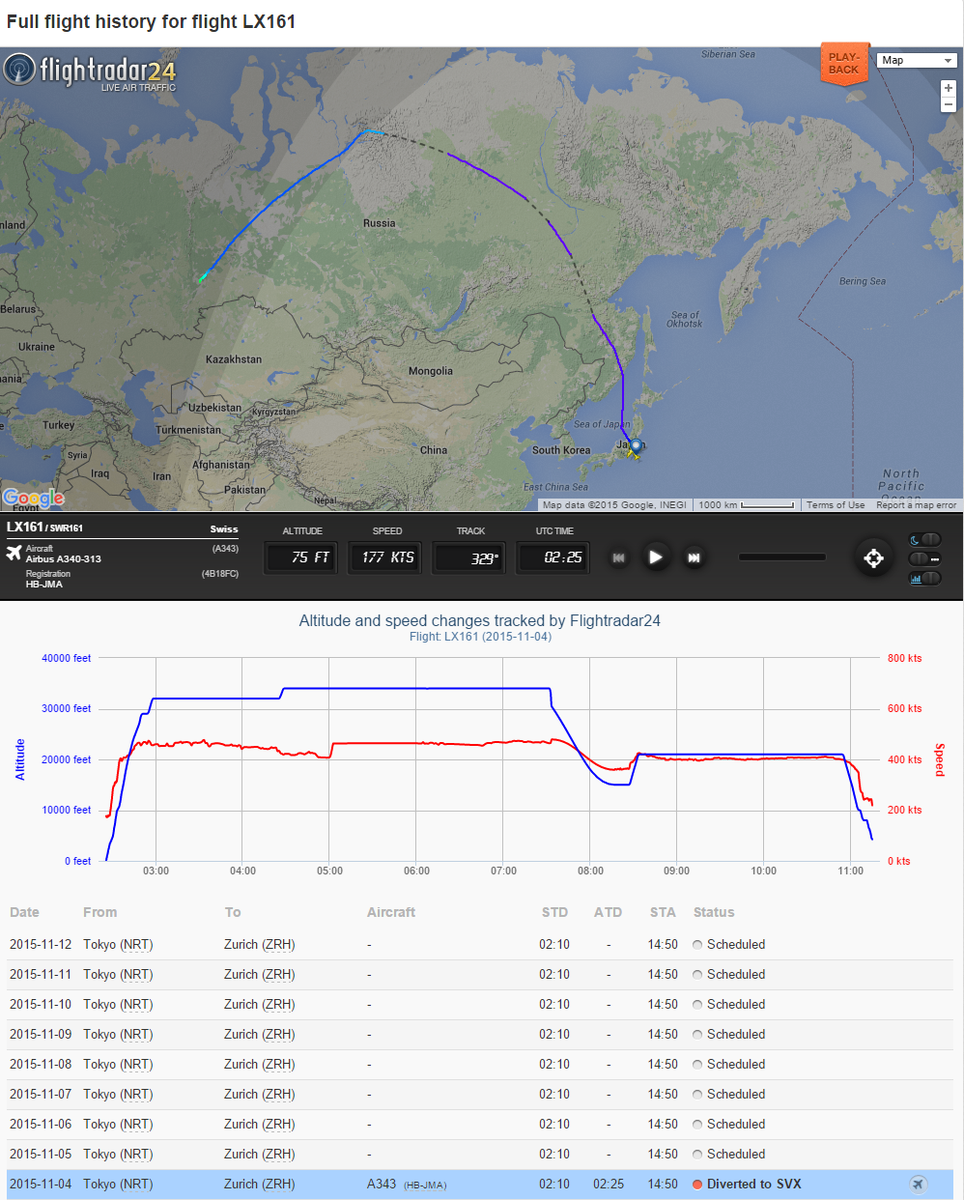Click ATD value 02:25 in highlighted row
The height and width of the screenshot is (1200, 964).
609,1184
